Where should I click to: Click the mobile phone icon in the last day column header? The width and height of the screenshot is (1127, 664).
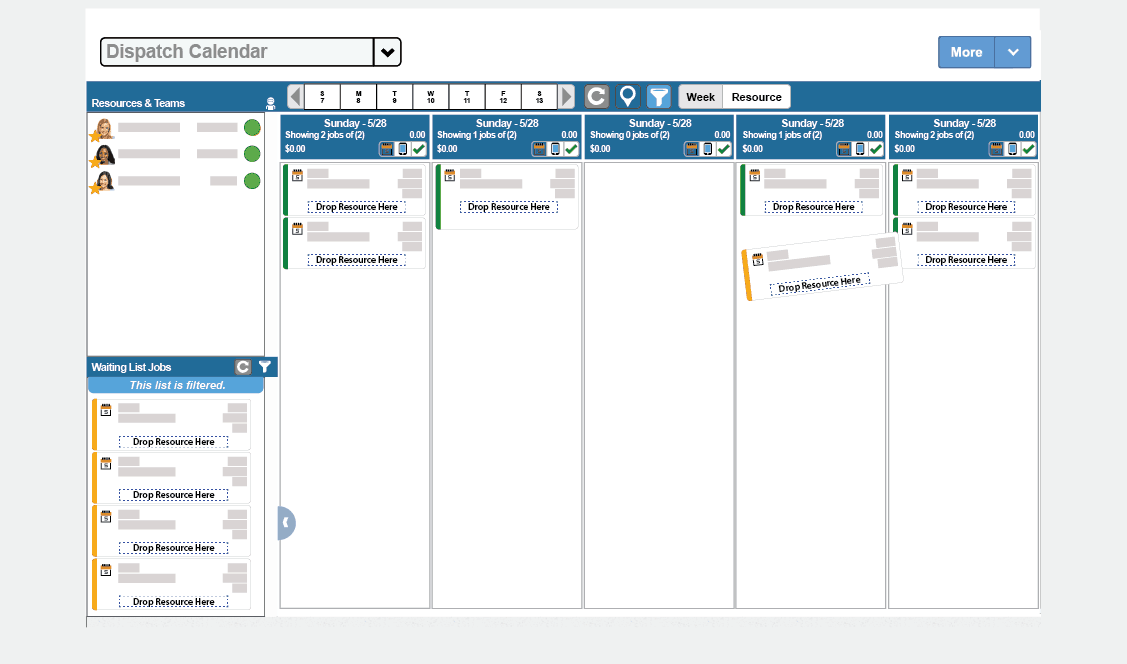[x=1013, y=149]
